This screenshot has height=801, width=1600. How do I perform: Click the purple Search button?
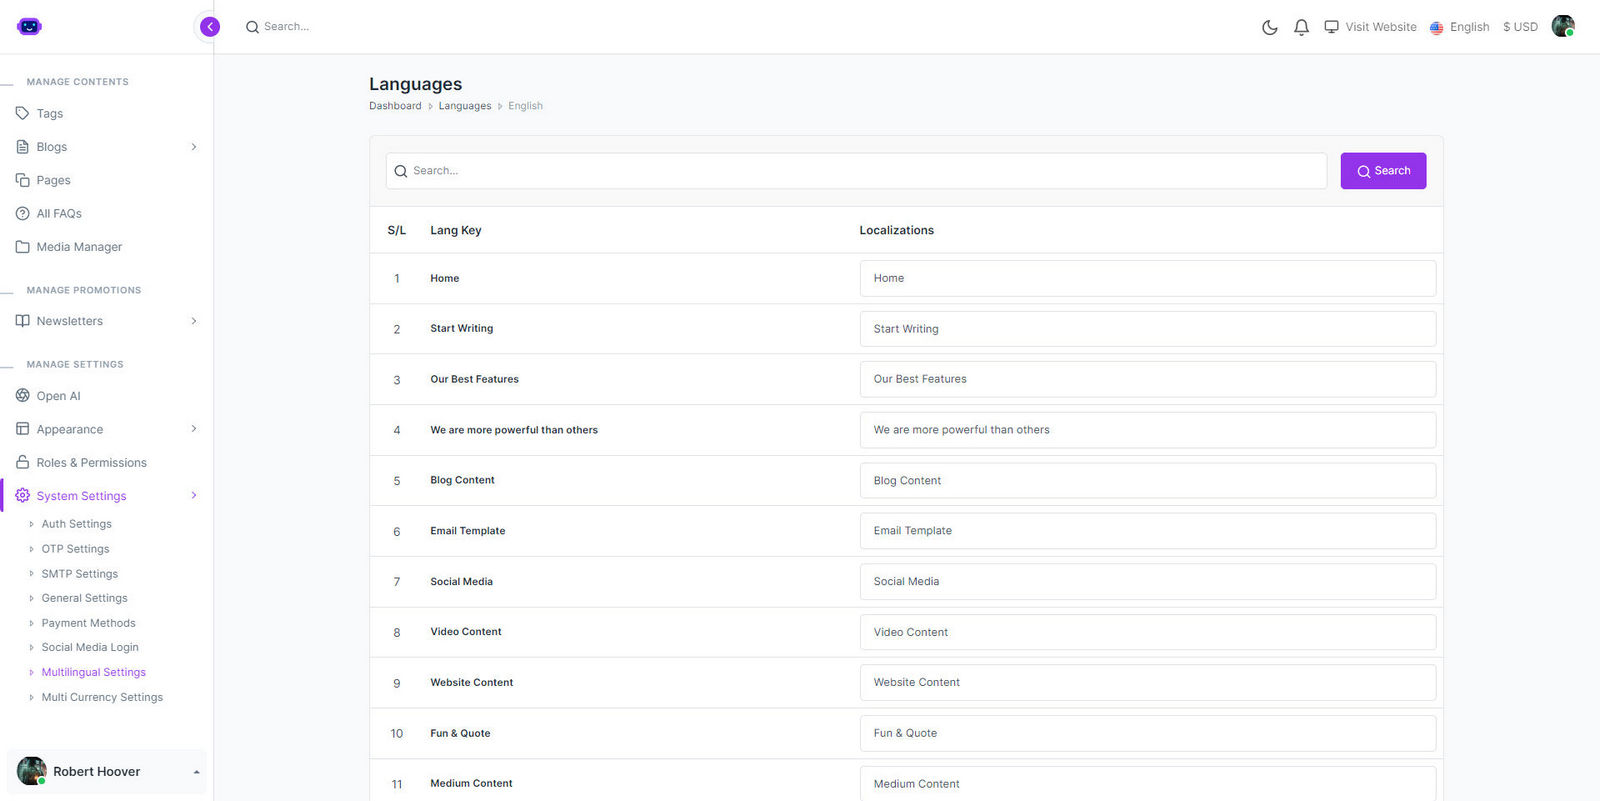1383,171
